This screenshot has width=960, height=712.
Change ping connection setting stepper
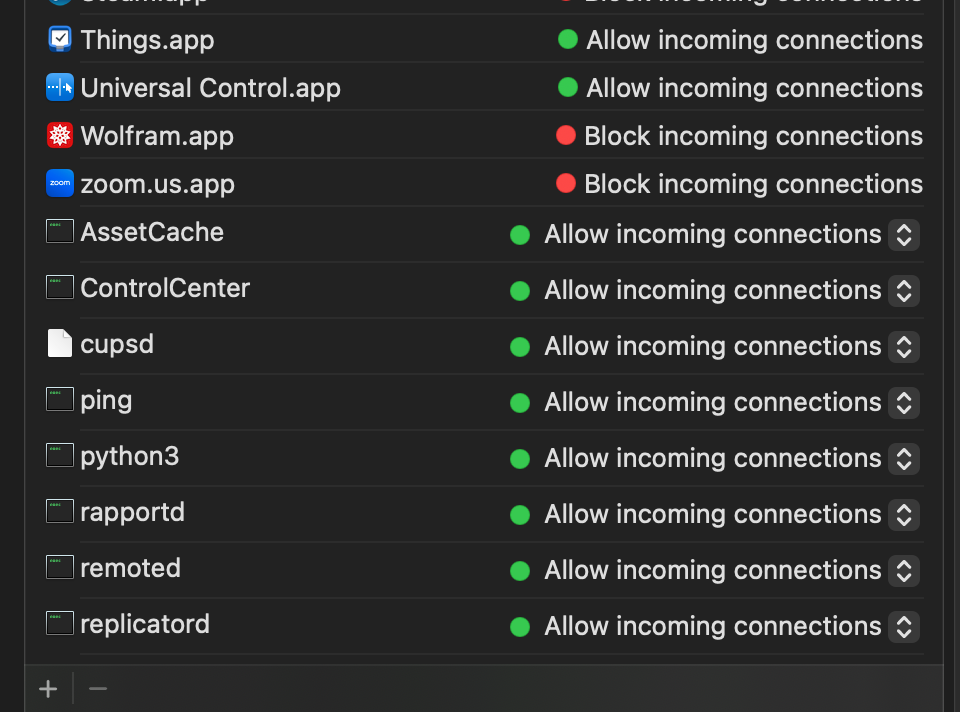pos(903,403)
